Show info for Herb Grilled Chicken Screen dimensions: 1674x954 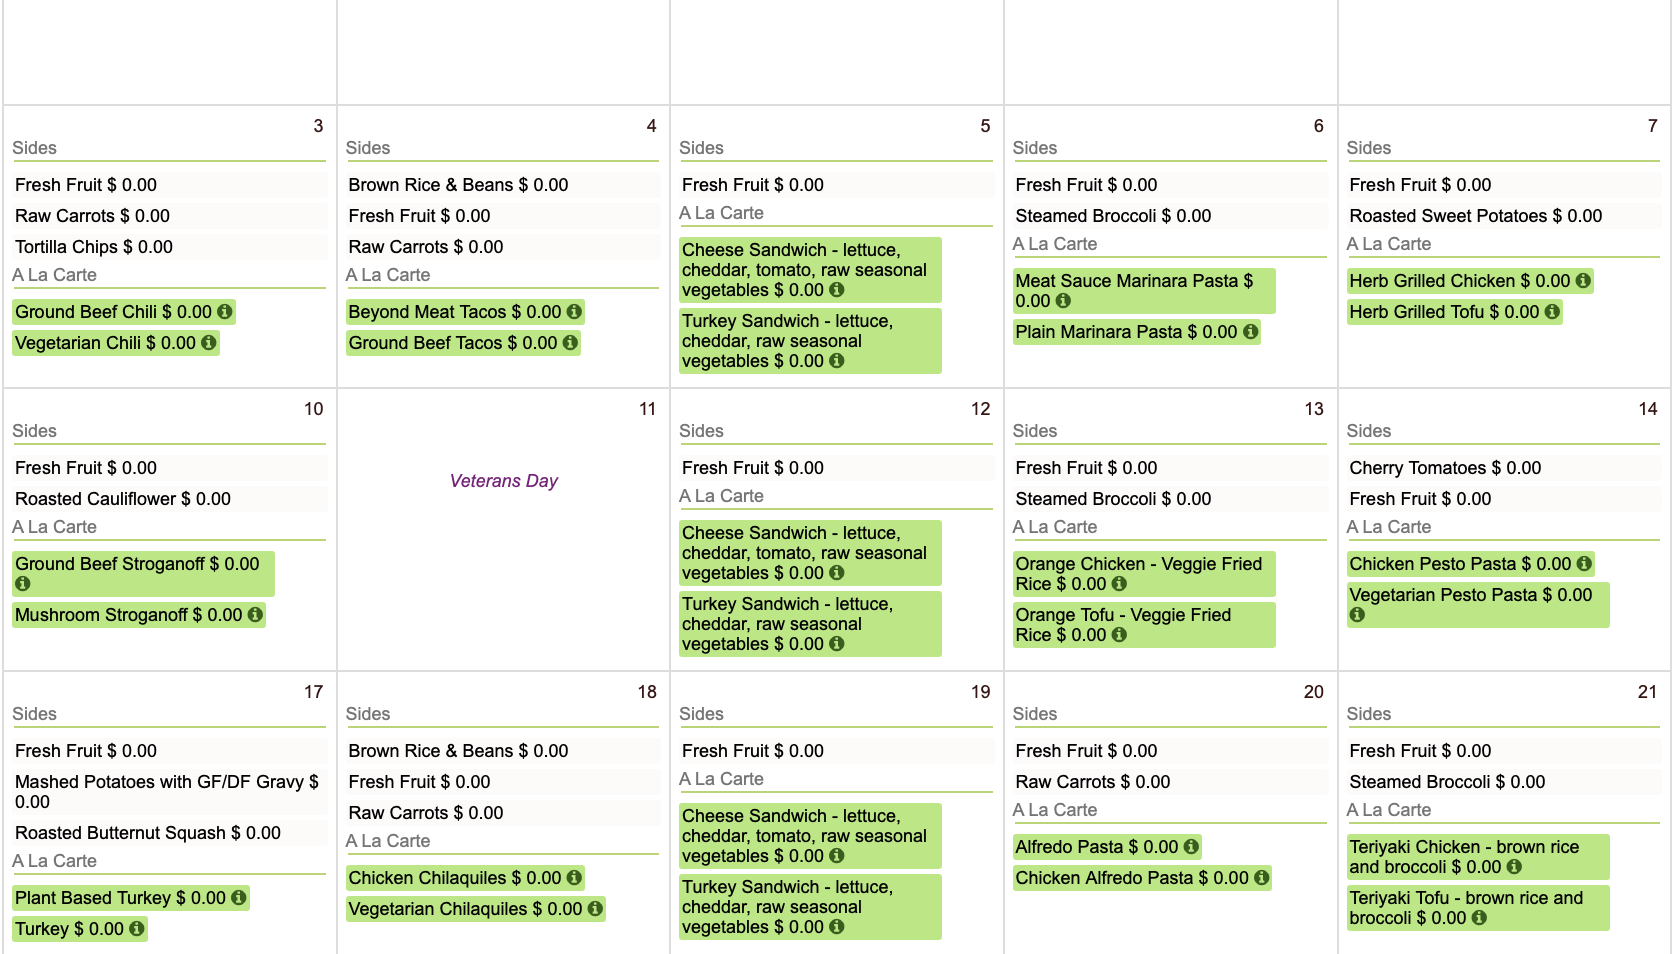[1583, 281]
